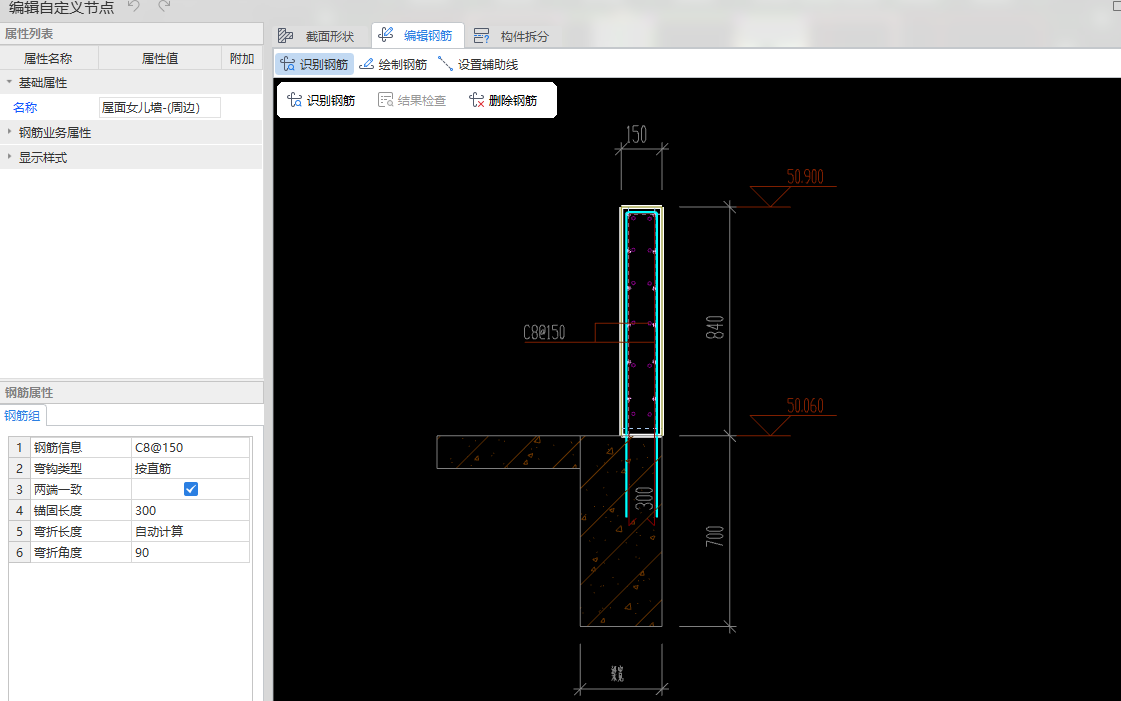Toggle the 两端一致 checkbox
Screen dimensions: 1121x701
click(191, 489)
